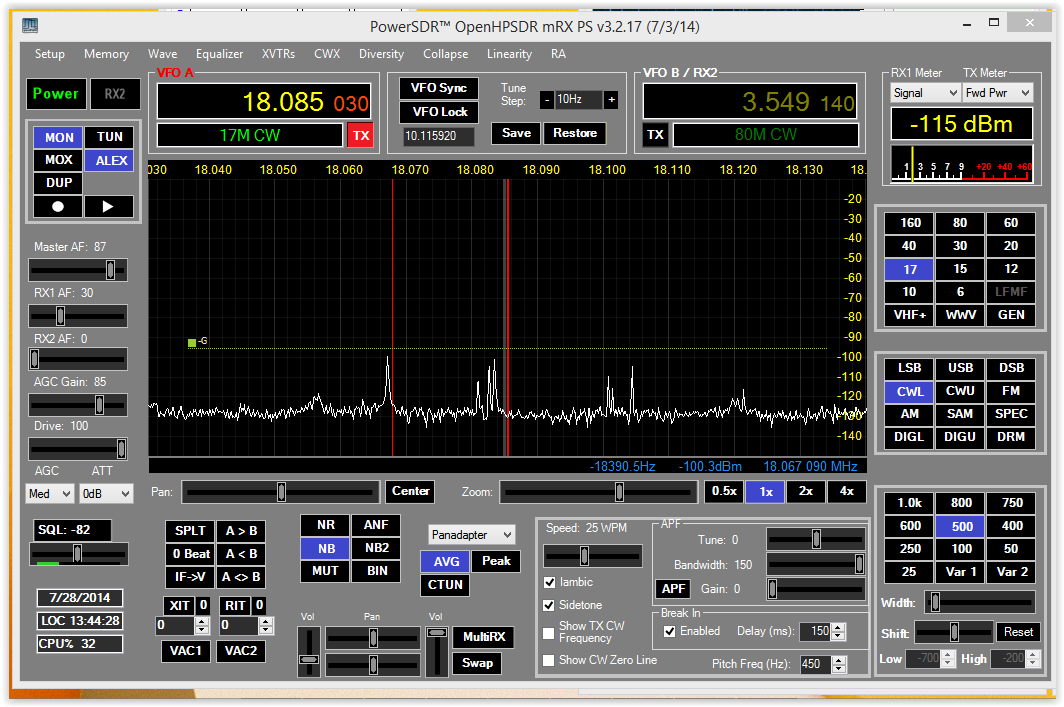Toggle the Power button

[56, 94]
